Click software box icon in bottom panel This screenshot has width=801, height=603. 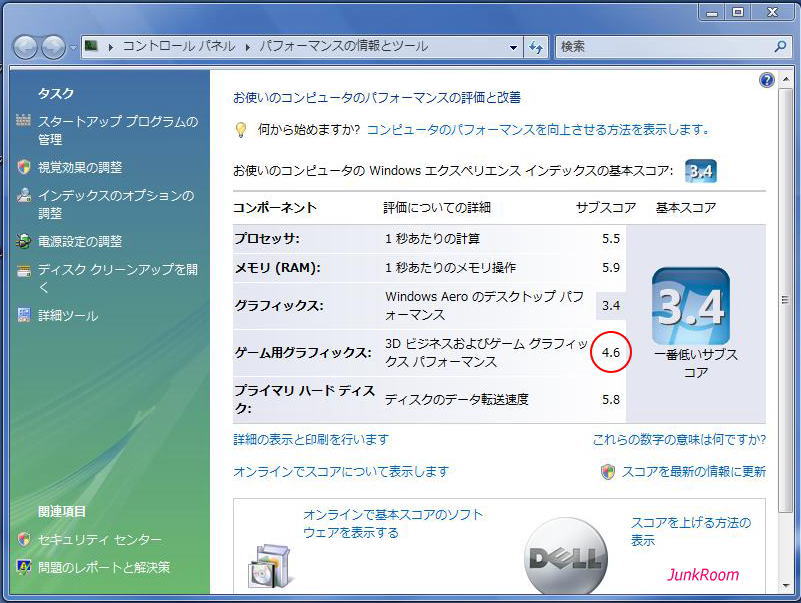coord(271,565)
